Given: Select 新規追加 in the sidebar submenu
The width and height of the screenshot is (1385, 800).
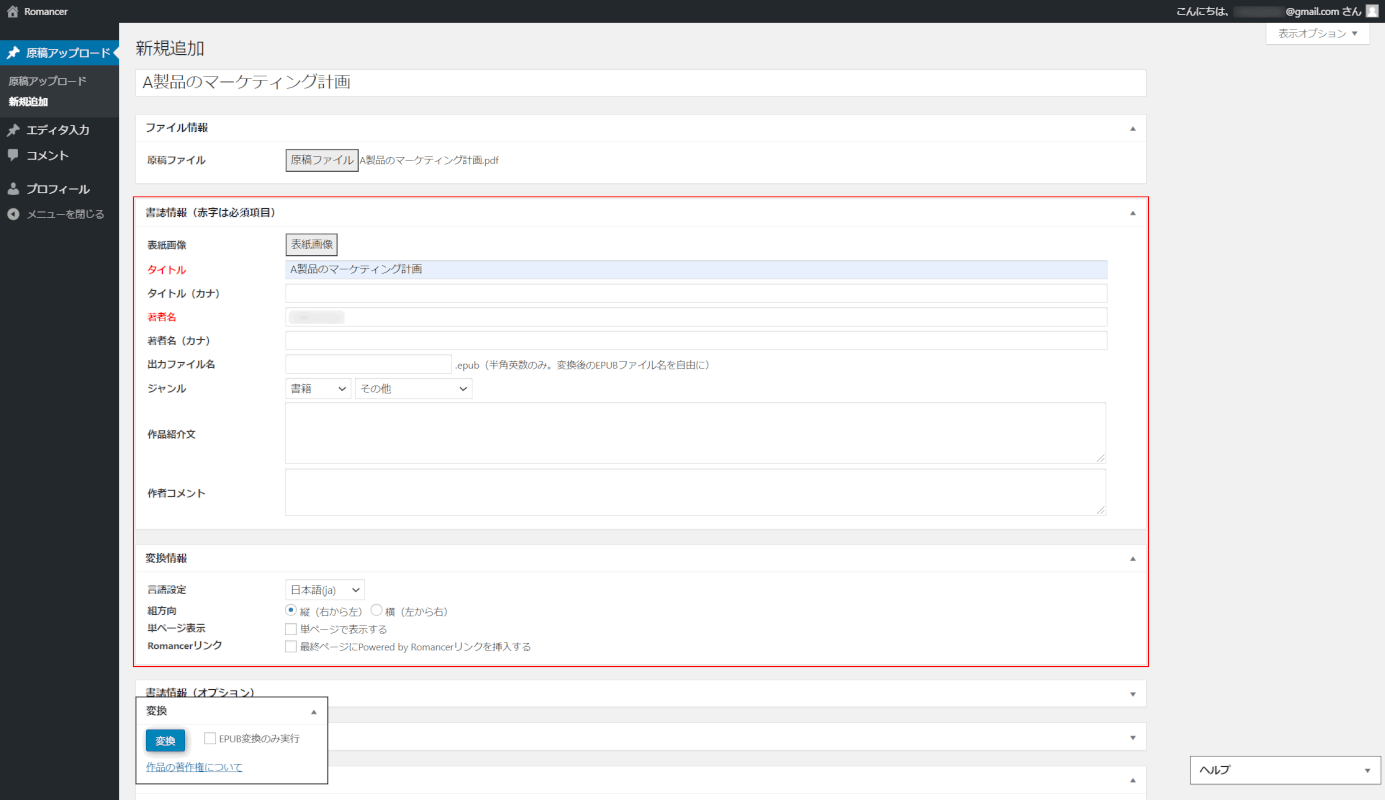Looking at the screenshot, I should click(x=28, y=102).
